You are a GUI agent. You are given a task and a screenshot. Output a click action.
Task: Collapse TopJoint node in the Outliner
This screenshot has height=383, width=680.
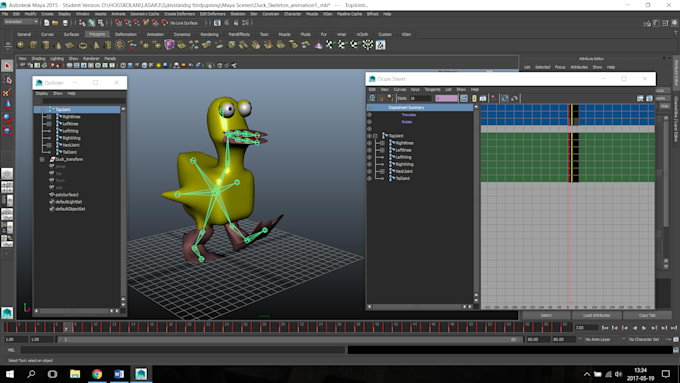pos(42,110)
